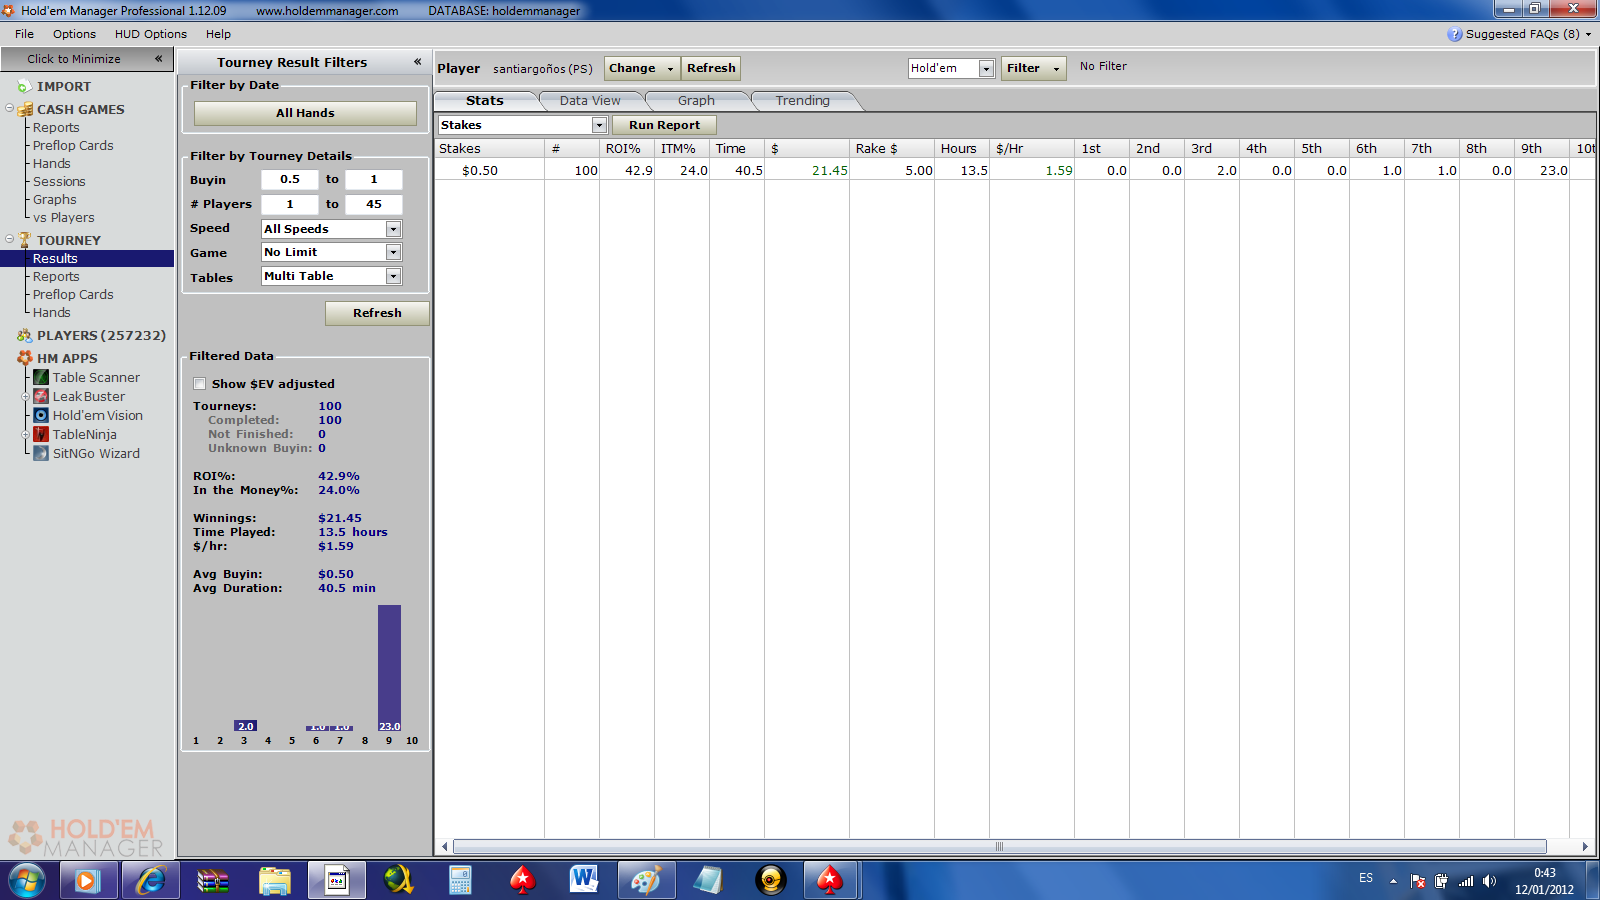This screenshot has height=900, width=1600.
Task: Collapse the Click to Minimize sidebar arrows
Action: (158, 59)
